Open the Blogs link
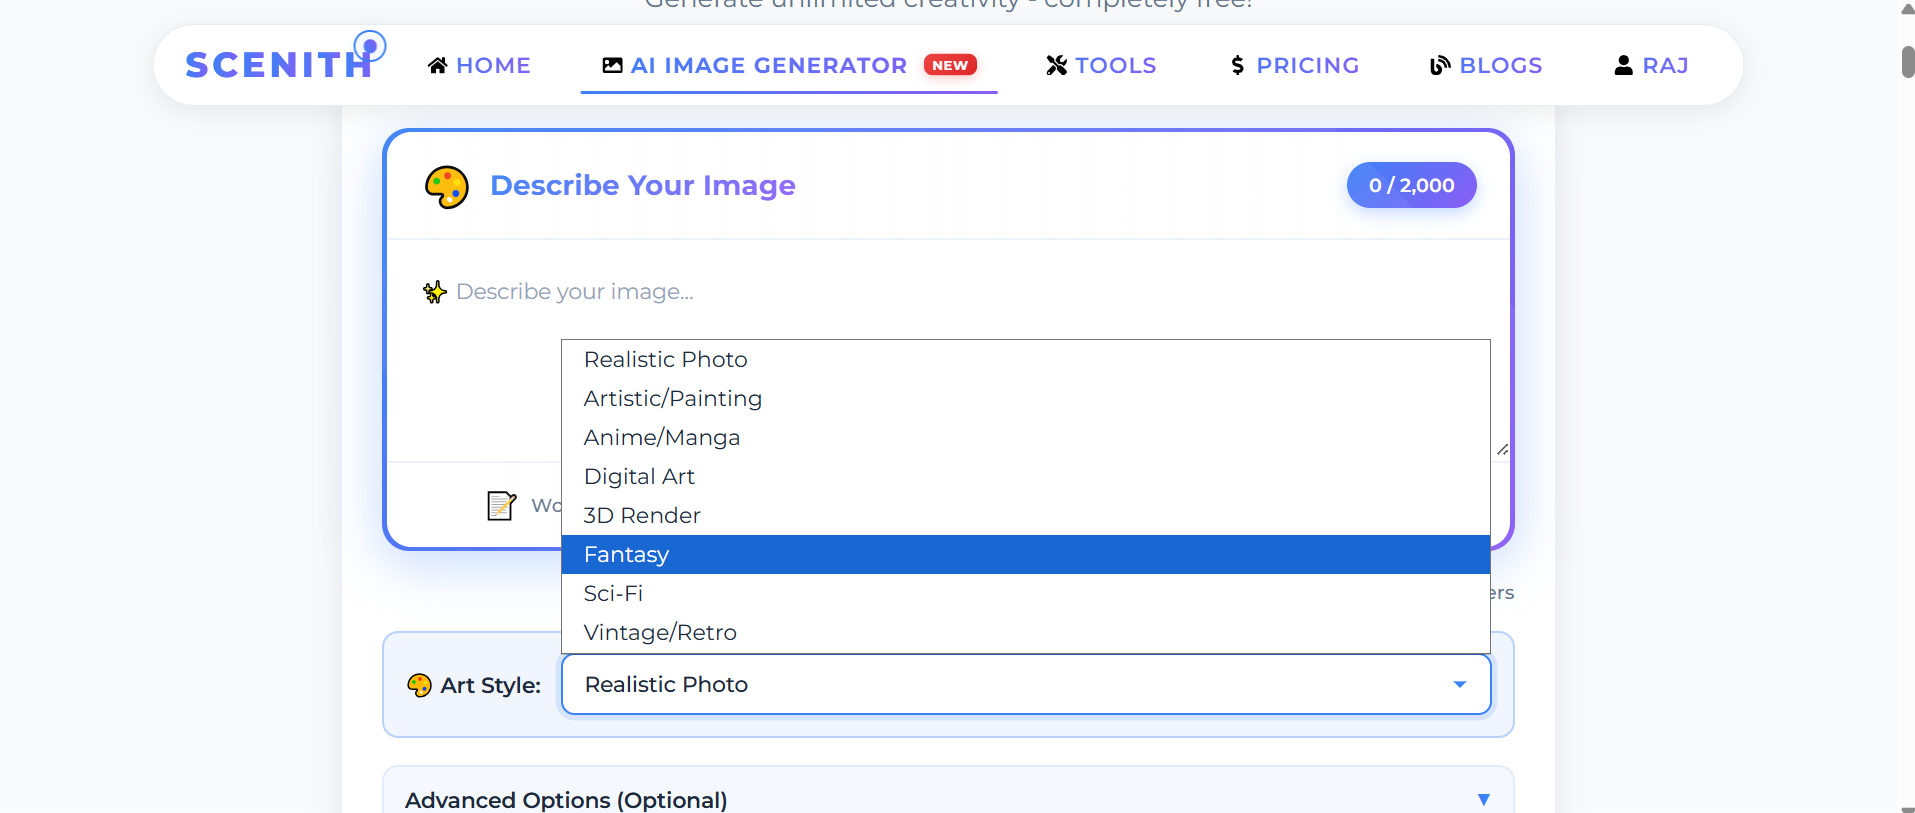This screenshot has height=813, width=1915. 1500,66
